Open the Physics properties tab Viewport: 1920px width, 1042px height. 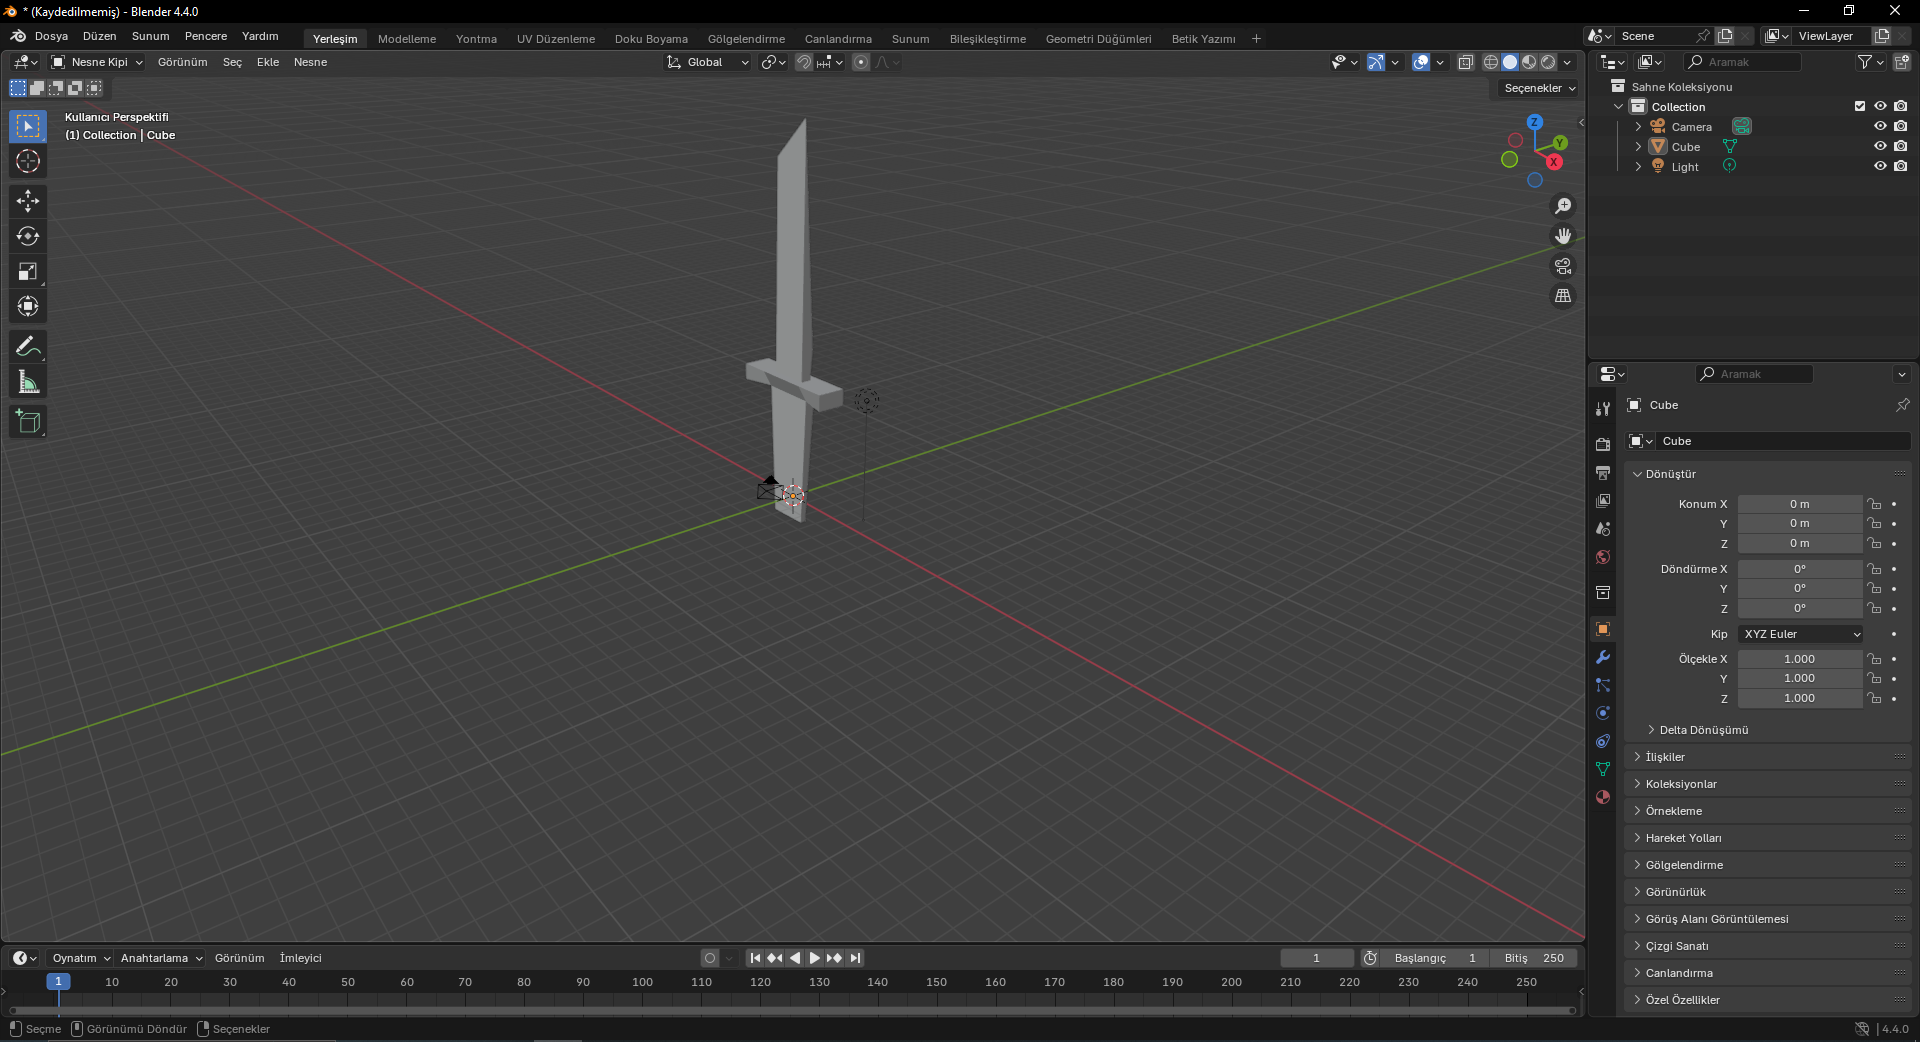[1603, 713]
